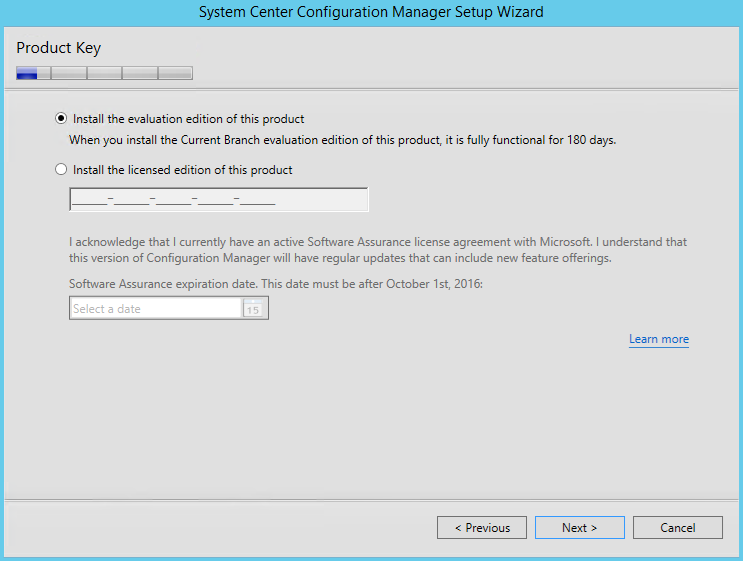
Task: Click the second wizard progress segment
Action: 69,73
